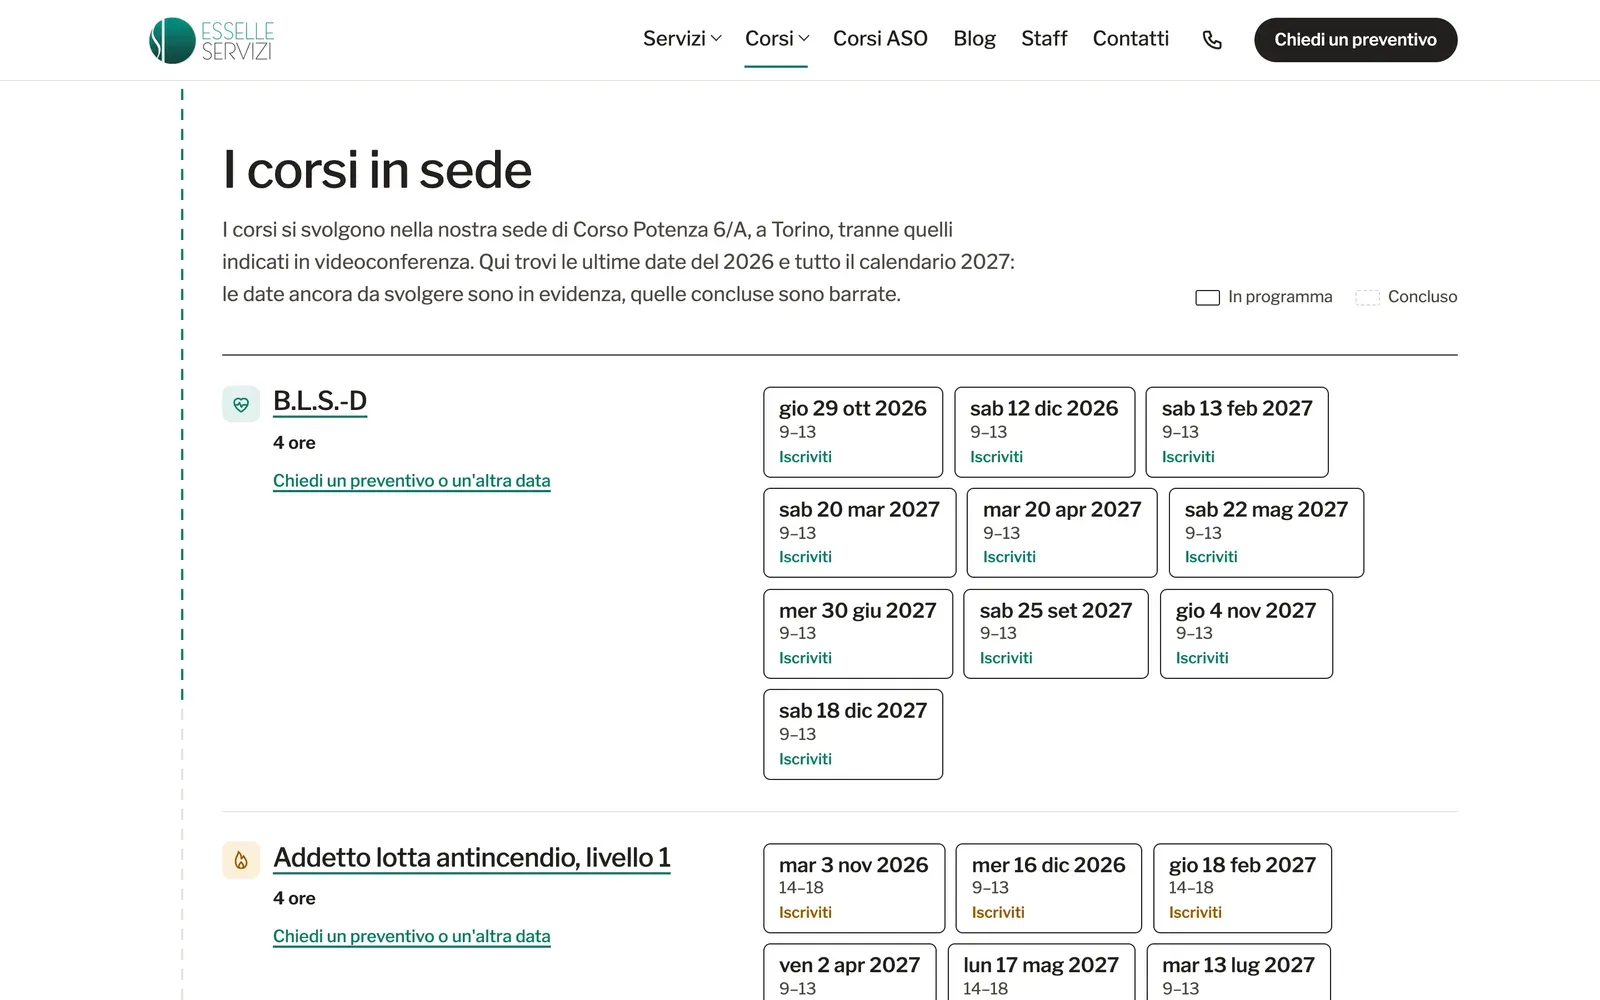The height and width of the screenshot is (1000, 1600).
Task: Go to the Blog page
Action: point(974,38)
